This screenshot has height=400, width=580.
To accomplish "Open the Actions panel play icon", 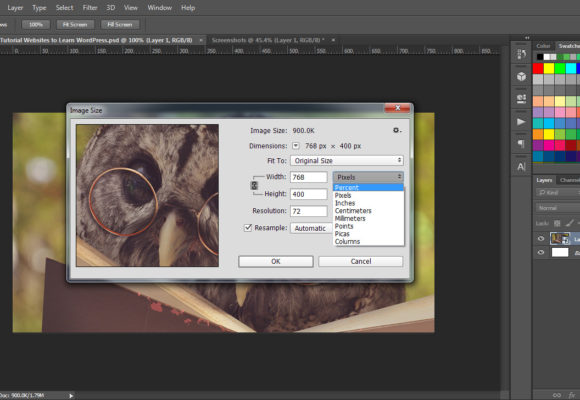I will [521, 122].
